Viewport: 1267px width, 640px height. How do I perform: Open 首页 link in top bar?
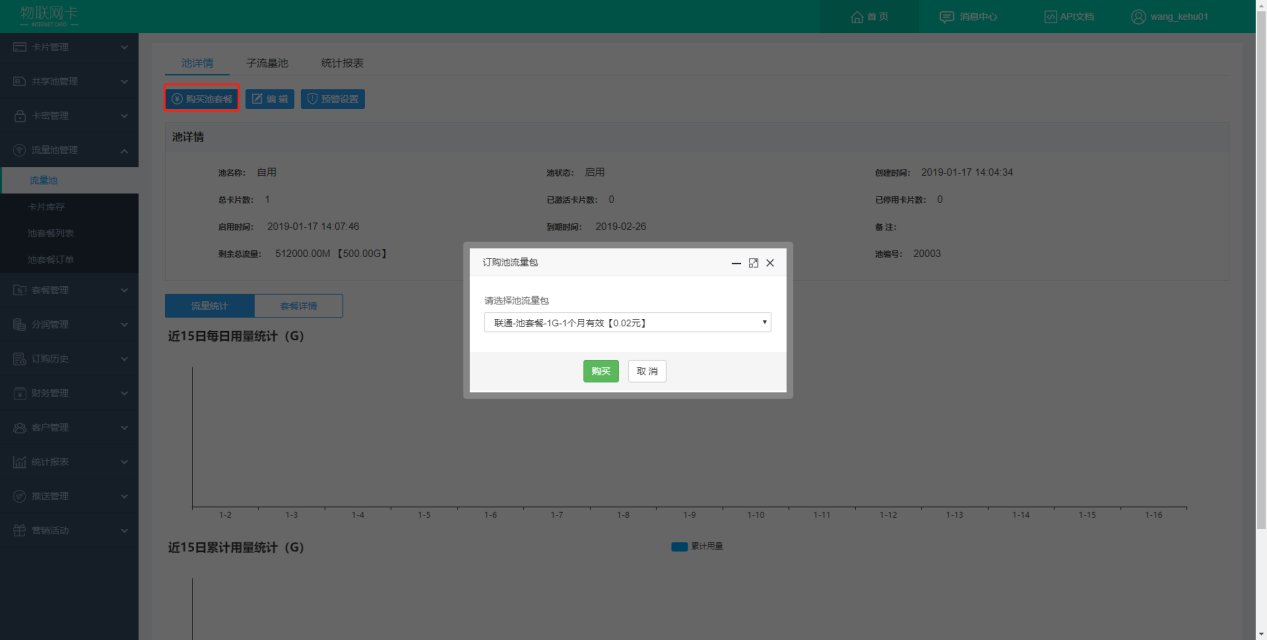869,17
